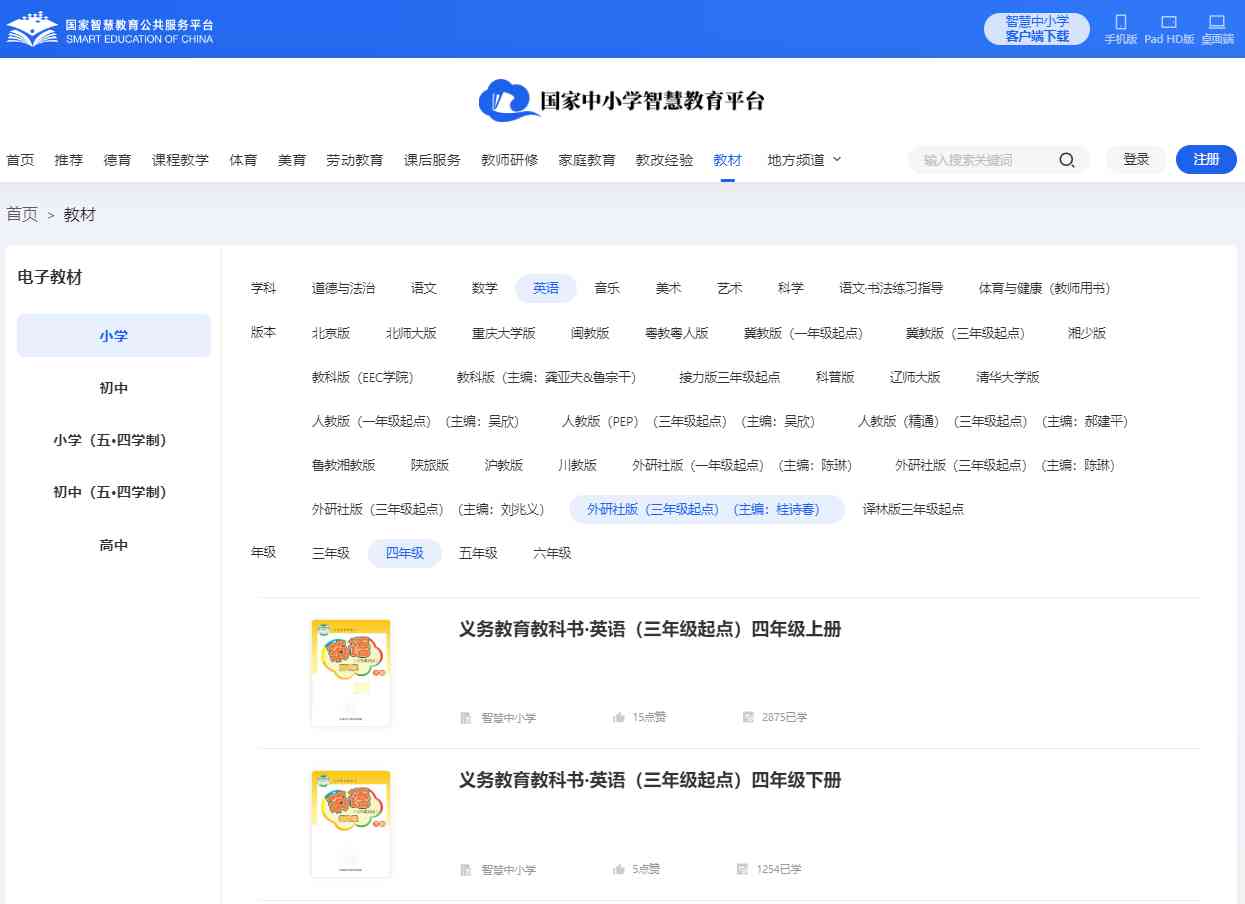Open the 家庭教育 nav item
1245x904 pixels.
click(587, 160)
